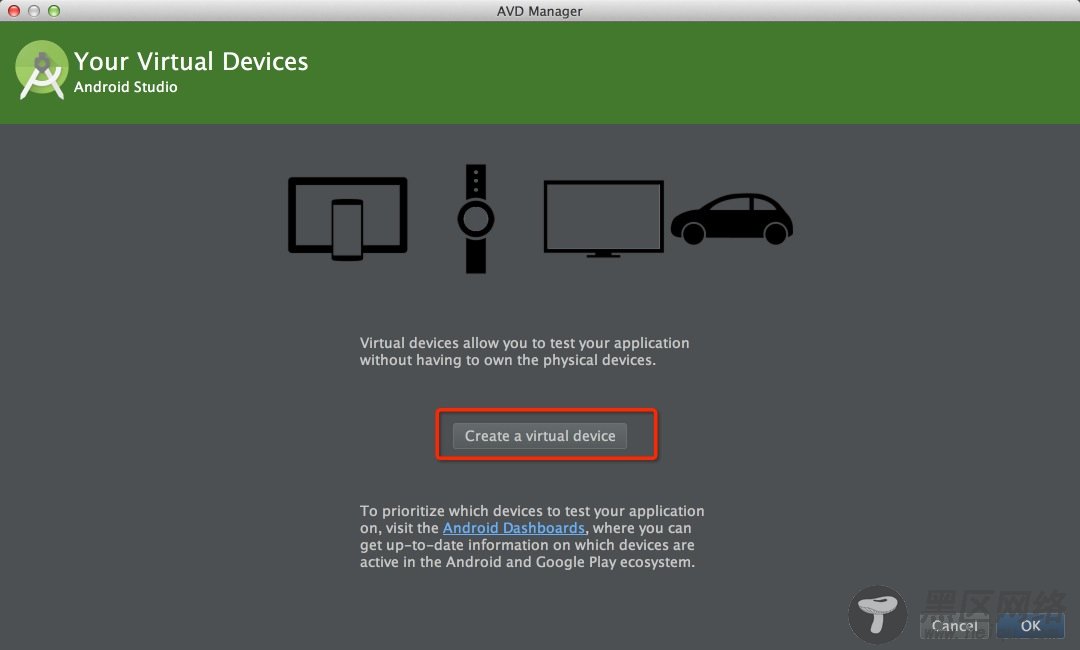The width and height of the screenshot is (1080, 650).
Task: Click the AVD Manager title bar text
Action: click(x=539, y=11)
